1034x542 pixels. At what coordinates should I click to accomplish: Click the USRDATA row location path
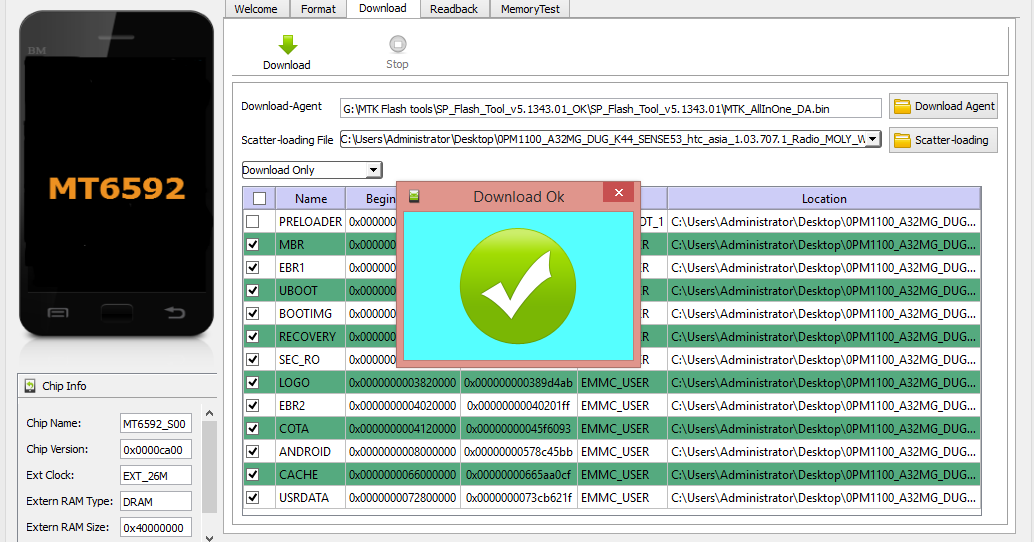coord(824,497)
